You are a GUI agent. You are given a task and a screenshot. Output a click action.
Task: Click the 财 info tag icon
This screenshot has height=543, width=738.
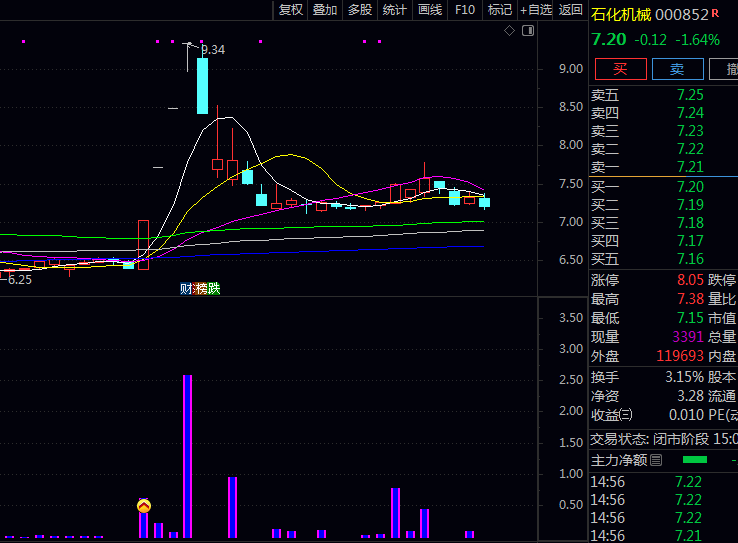[x=186, y=289]
